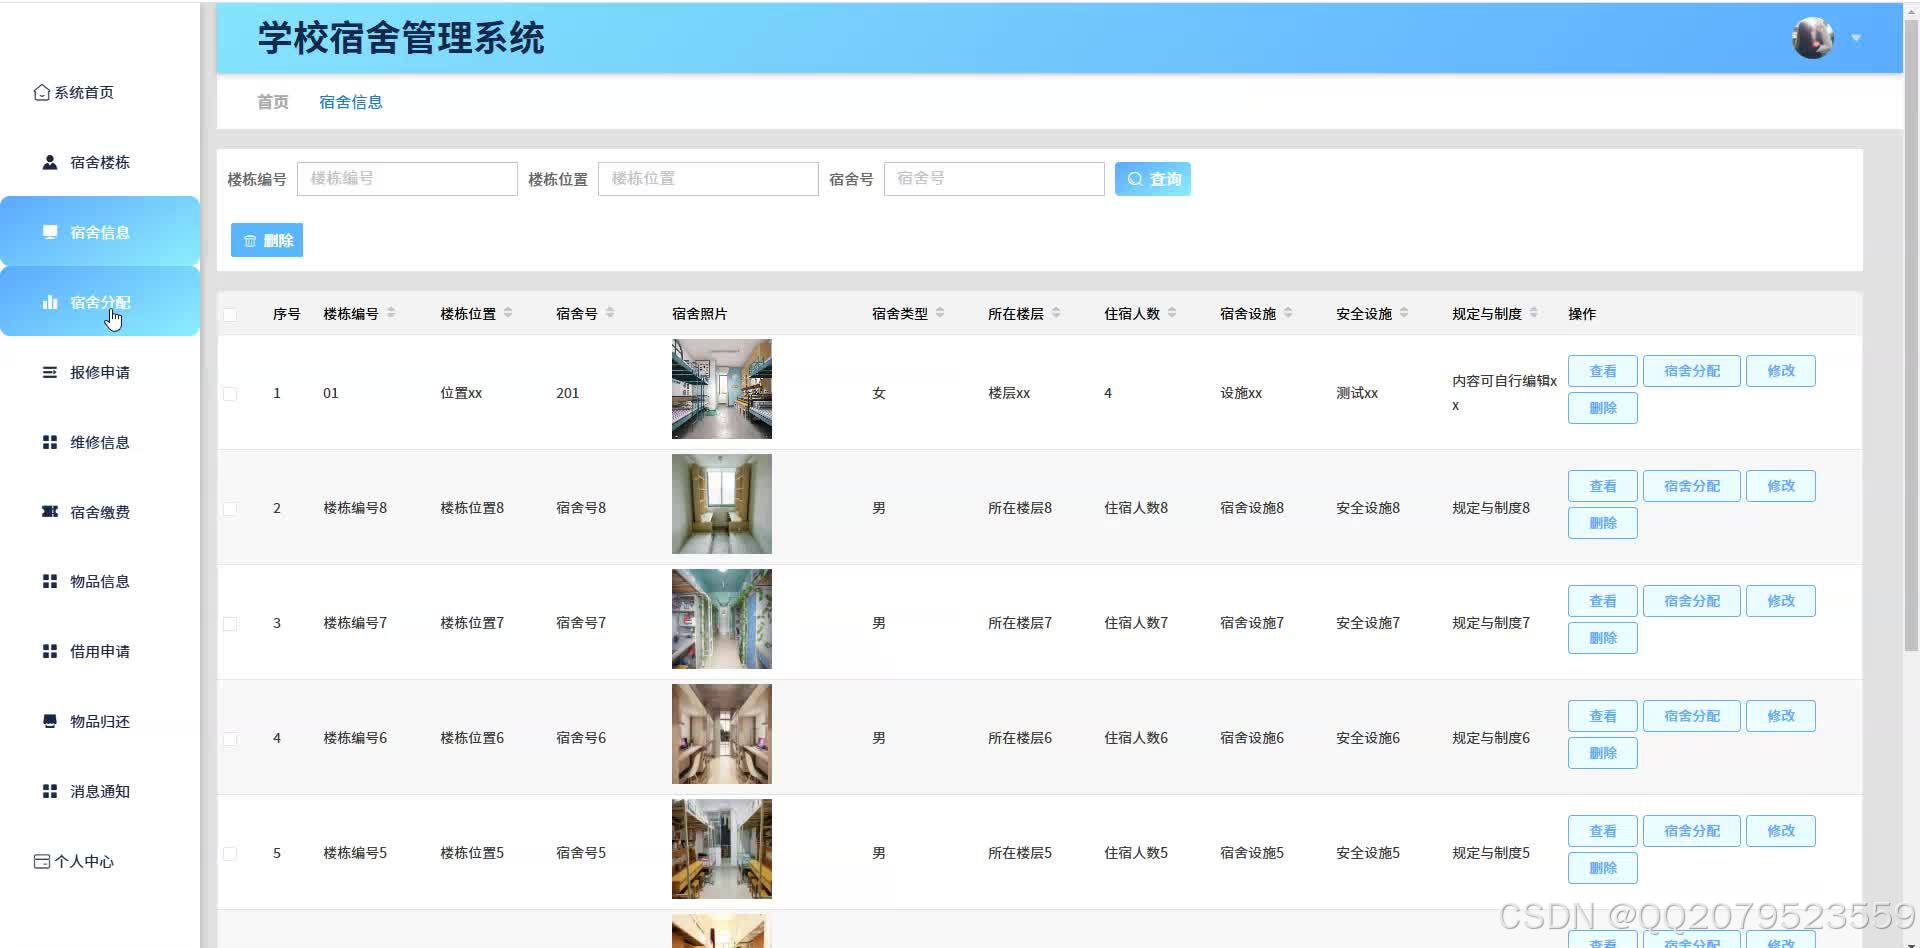Click the blue 删除 button above table
Image resolution: width=1920 pixels, height=948 pixels.
tap(267, 240)
